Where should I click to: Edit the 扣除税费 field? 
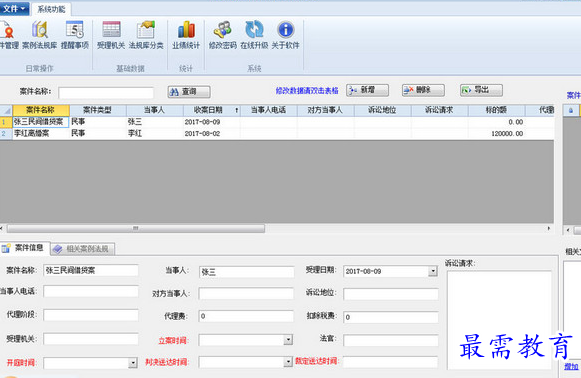point(391,317)
